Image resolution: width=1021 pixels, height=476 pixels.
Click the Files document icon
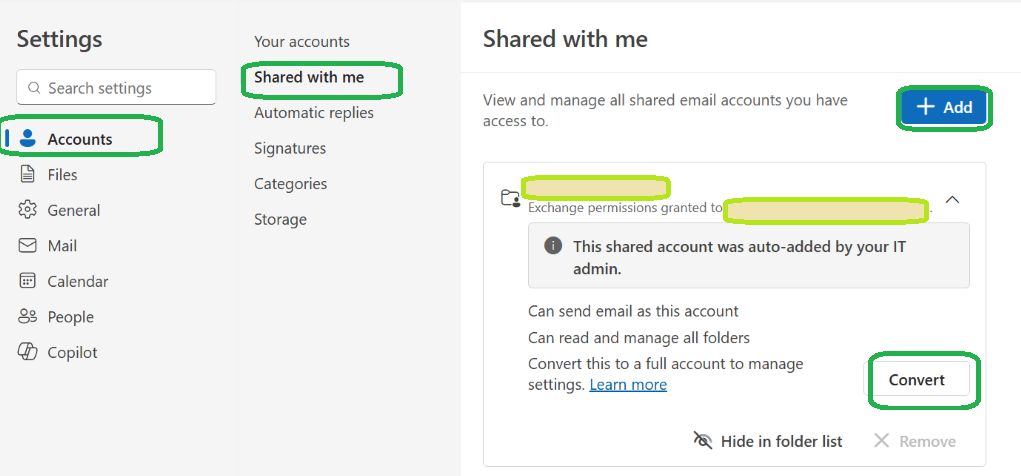(x=27, y=175)
